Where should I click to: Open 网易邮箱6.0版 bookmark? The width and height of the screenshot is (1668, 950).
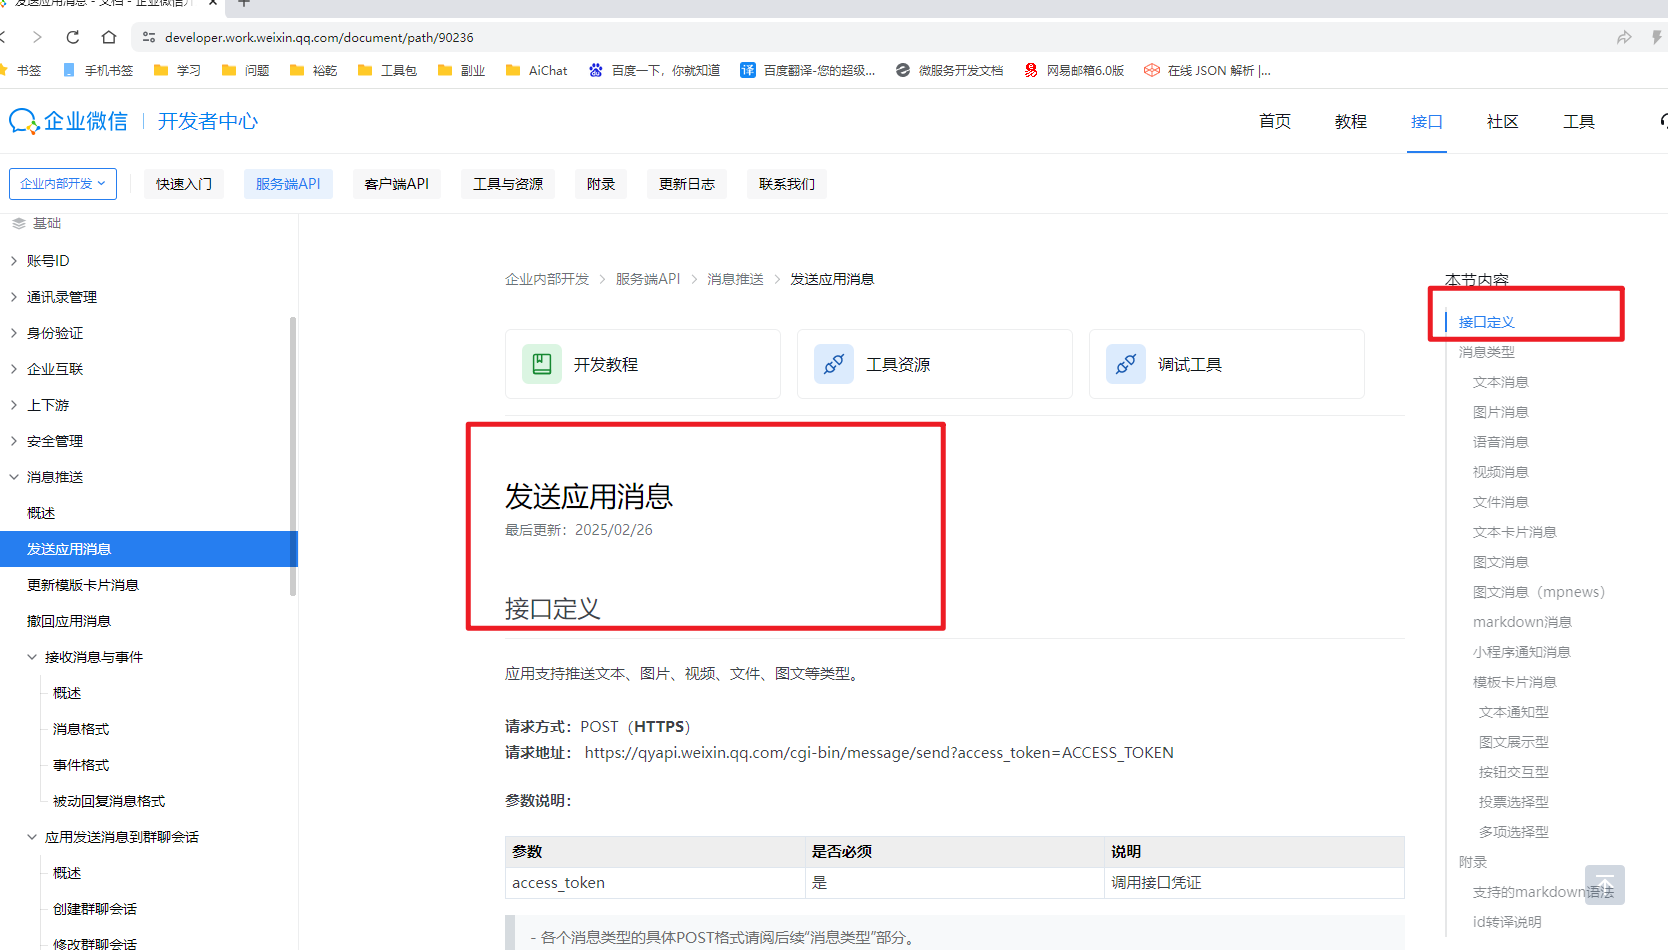pyautogui.click(x=1074, y=70)
